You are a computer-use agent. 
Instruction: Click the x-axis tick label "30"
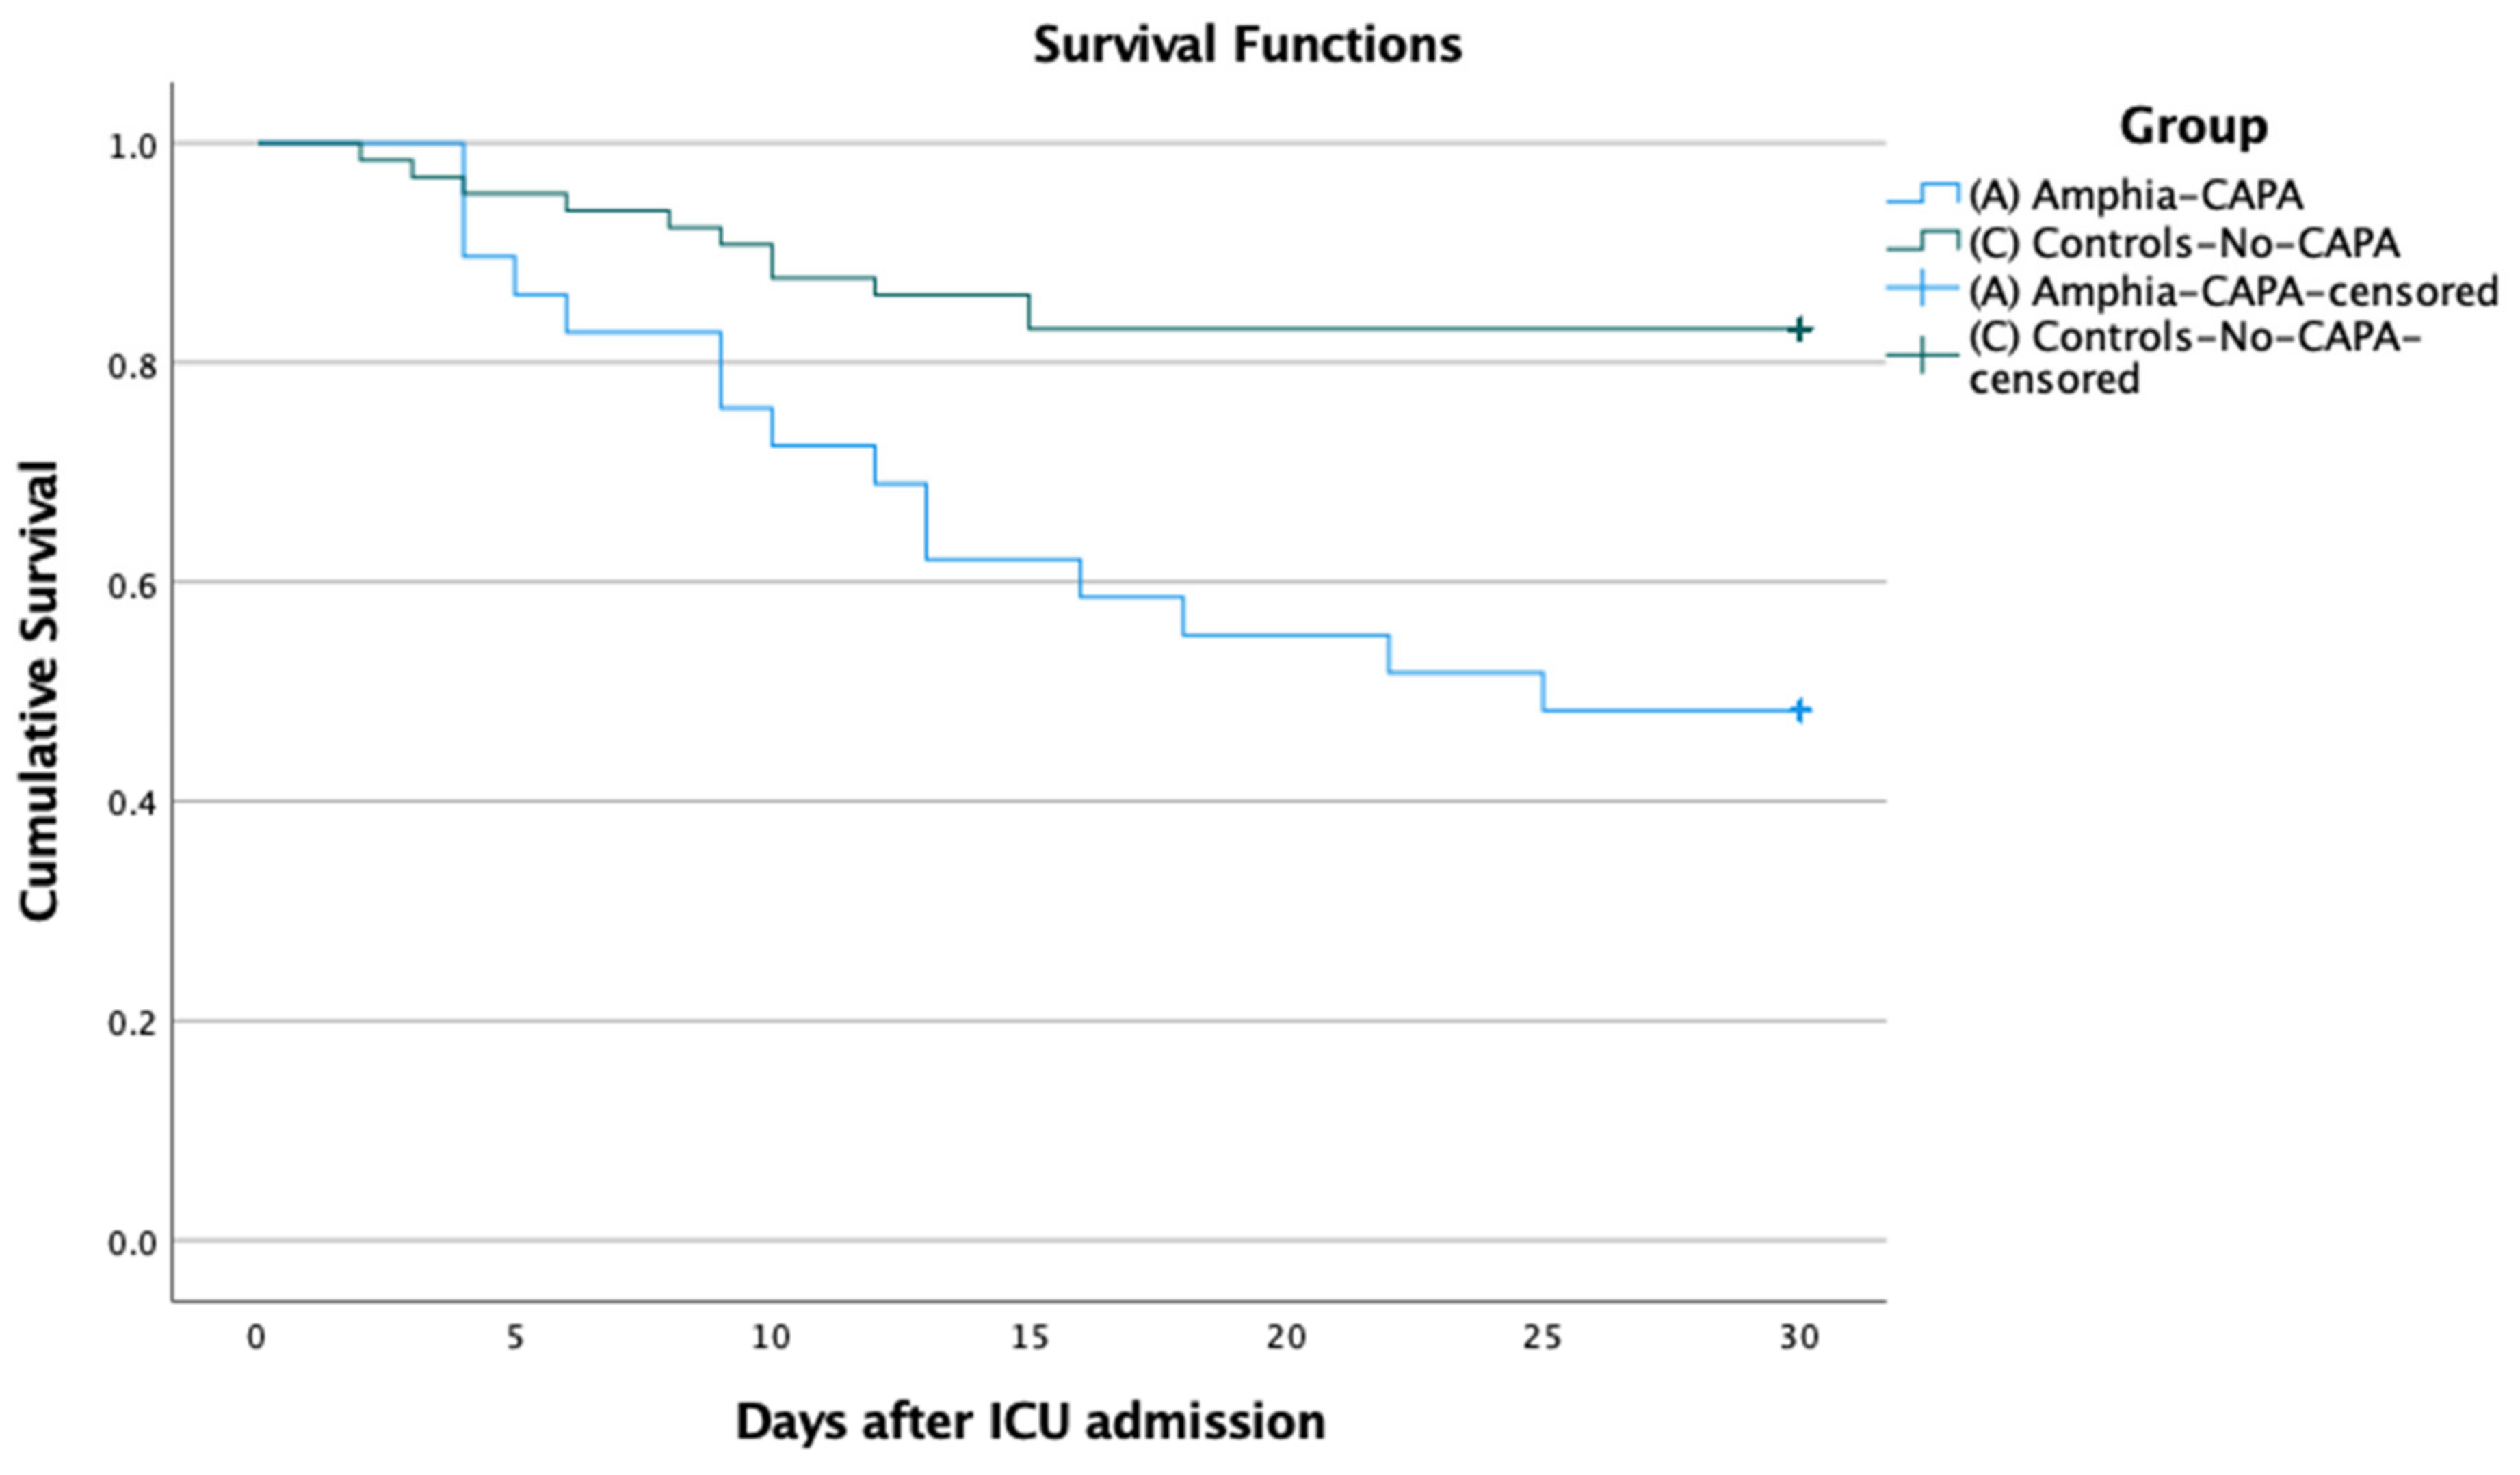[x=1799, y=1337]
